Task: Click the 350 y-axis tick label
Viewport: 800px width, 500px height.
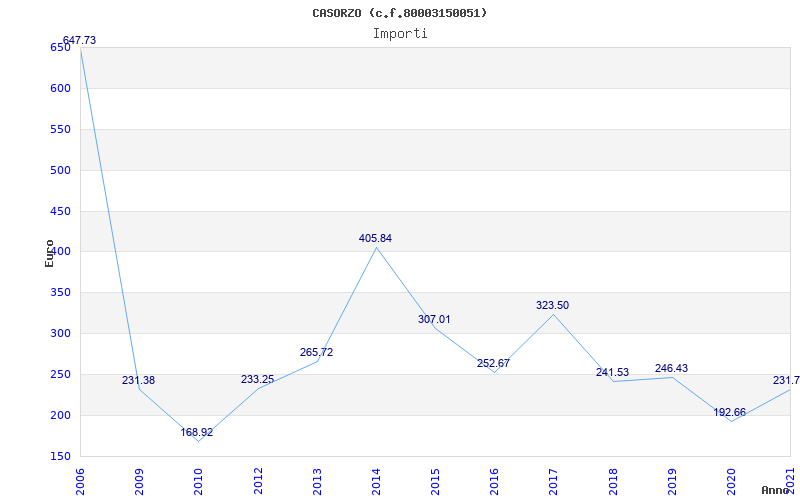Action: pos(60,293)
